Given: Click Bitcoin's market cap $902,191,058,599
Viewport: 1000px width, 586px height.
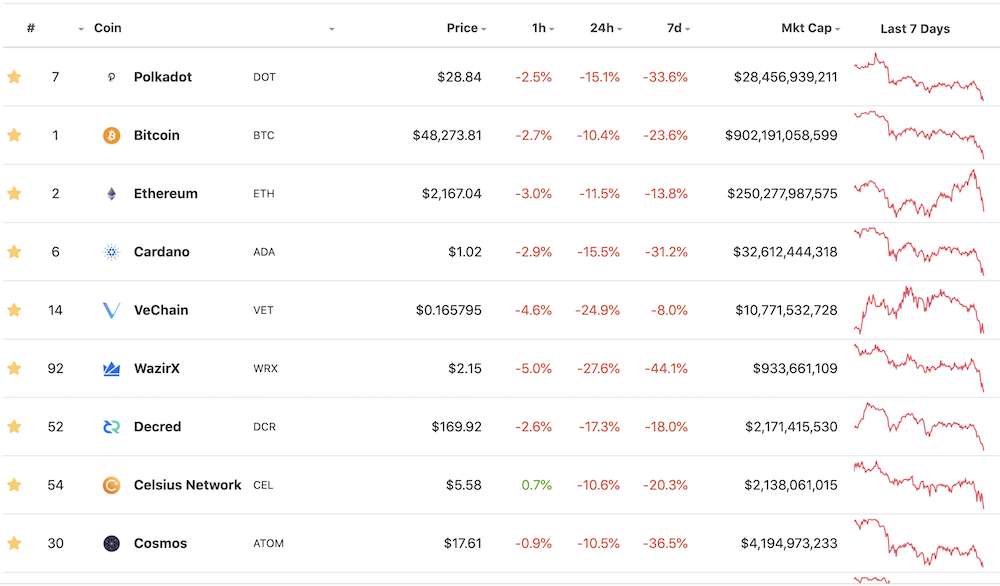Looking at the screenshot, I should click(x=781, y=135).
